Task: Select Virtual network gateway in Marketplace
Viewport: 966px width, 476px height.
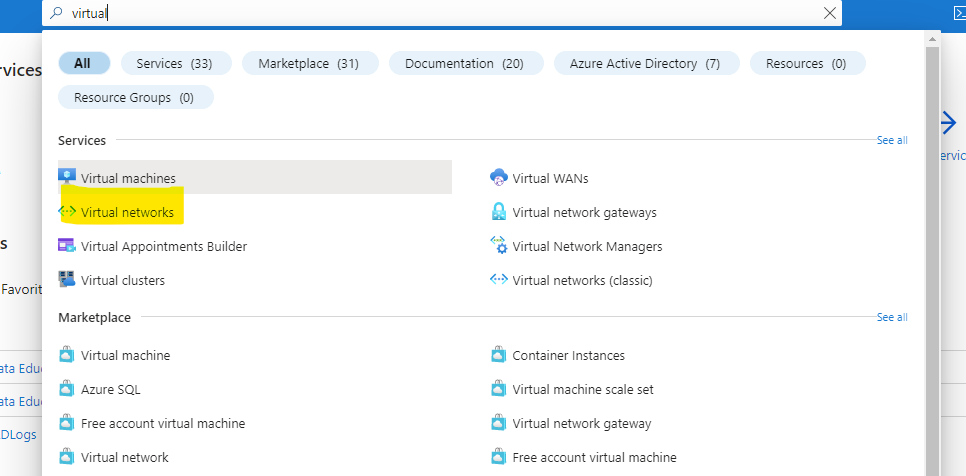Action: [582, 424]
